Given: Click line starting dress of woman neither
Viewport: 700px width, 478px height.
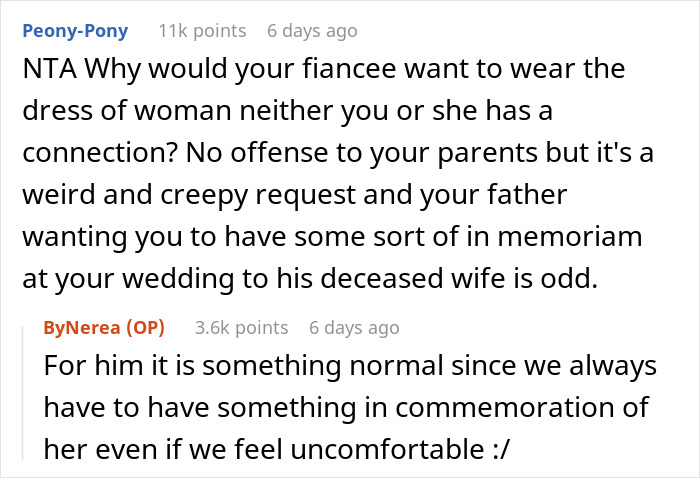Looking at the screenshot, I should (288, 111).
